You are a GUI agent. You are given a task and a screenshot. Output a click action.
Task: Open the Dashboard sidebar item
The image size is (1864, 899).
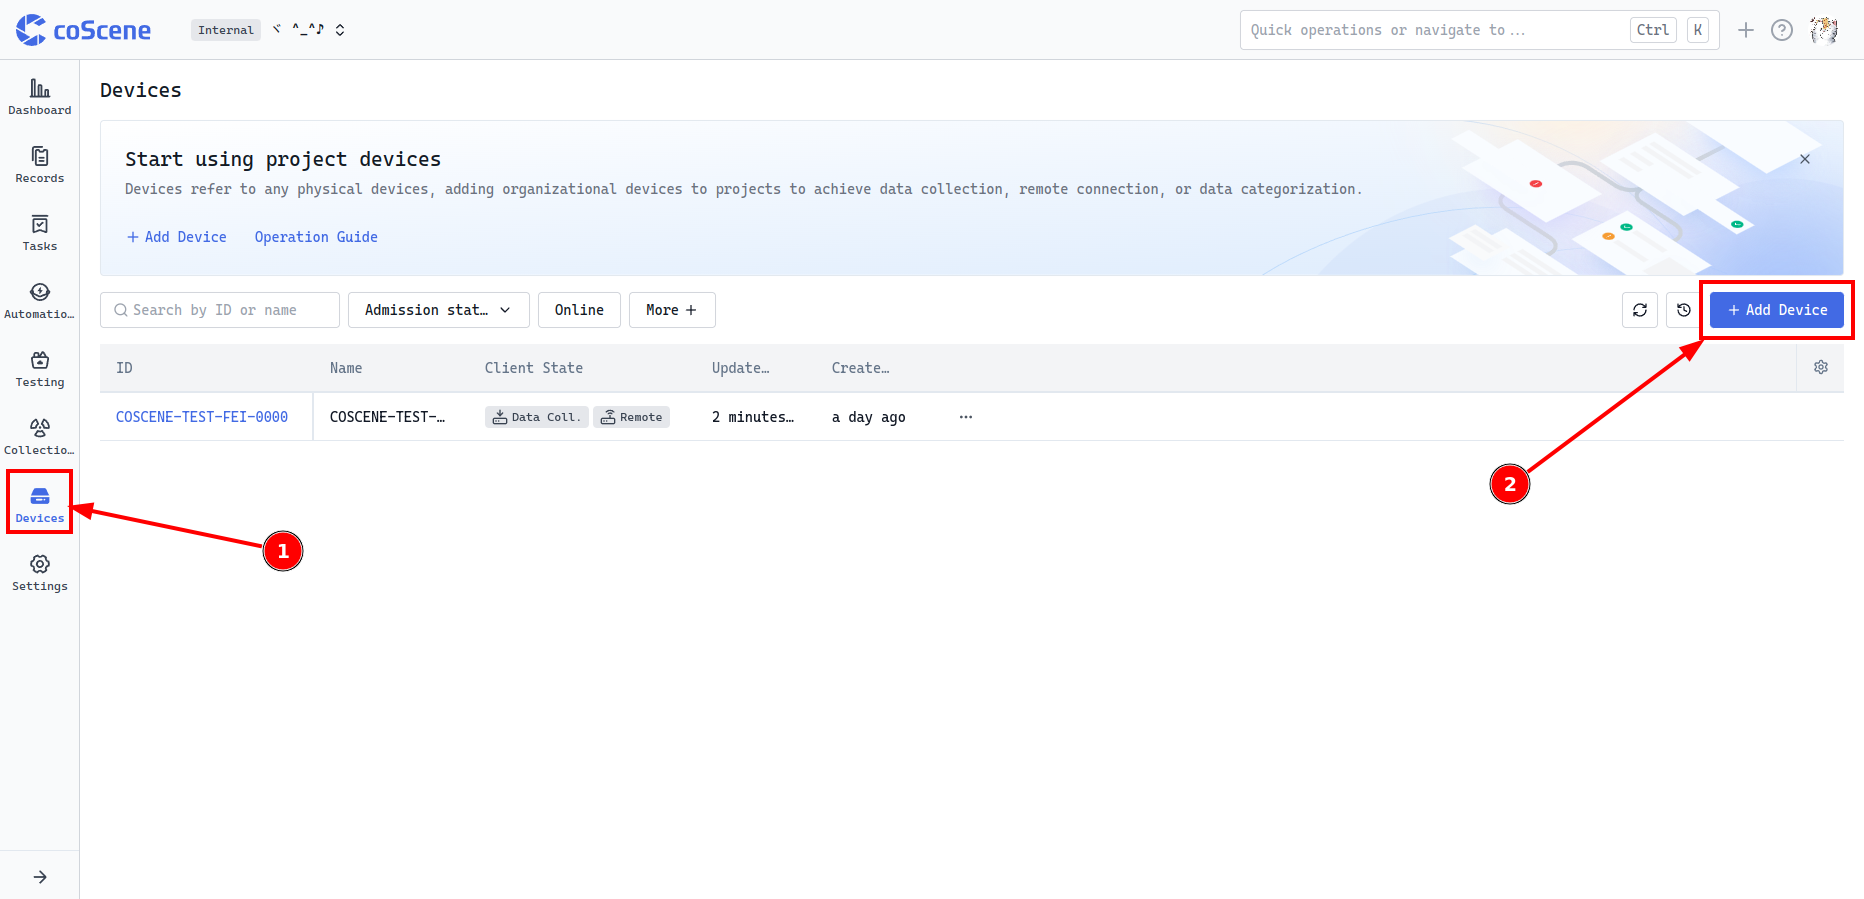coord(40,97)
